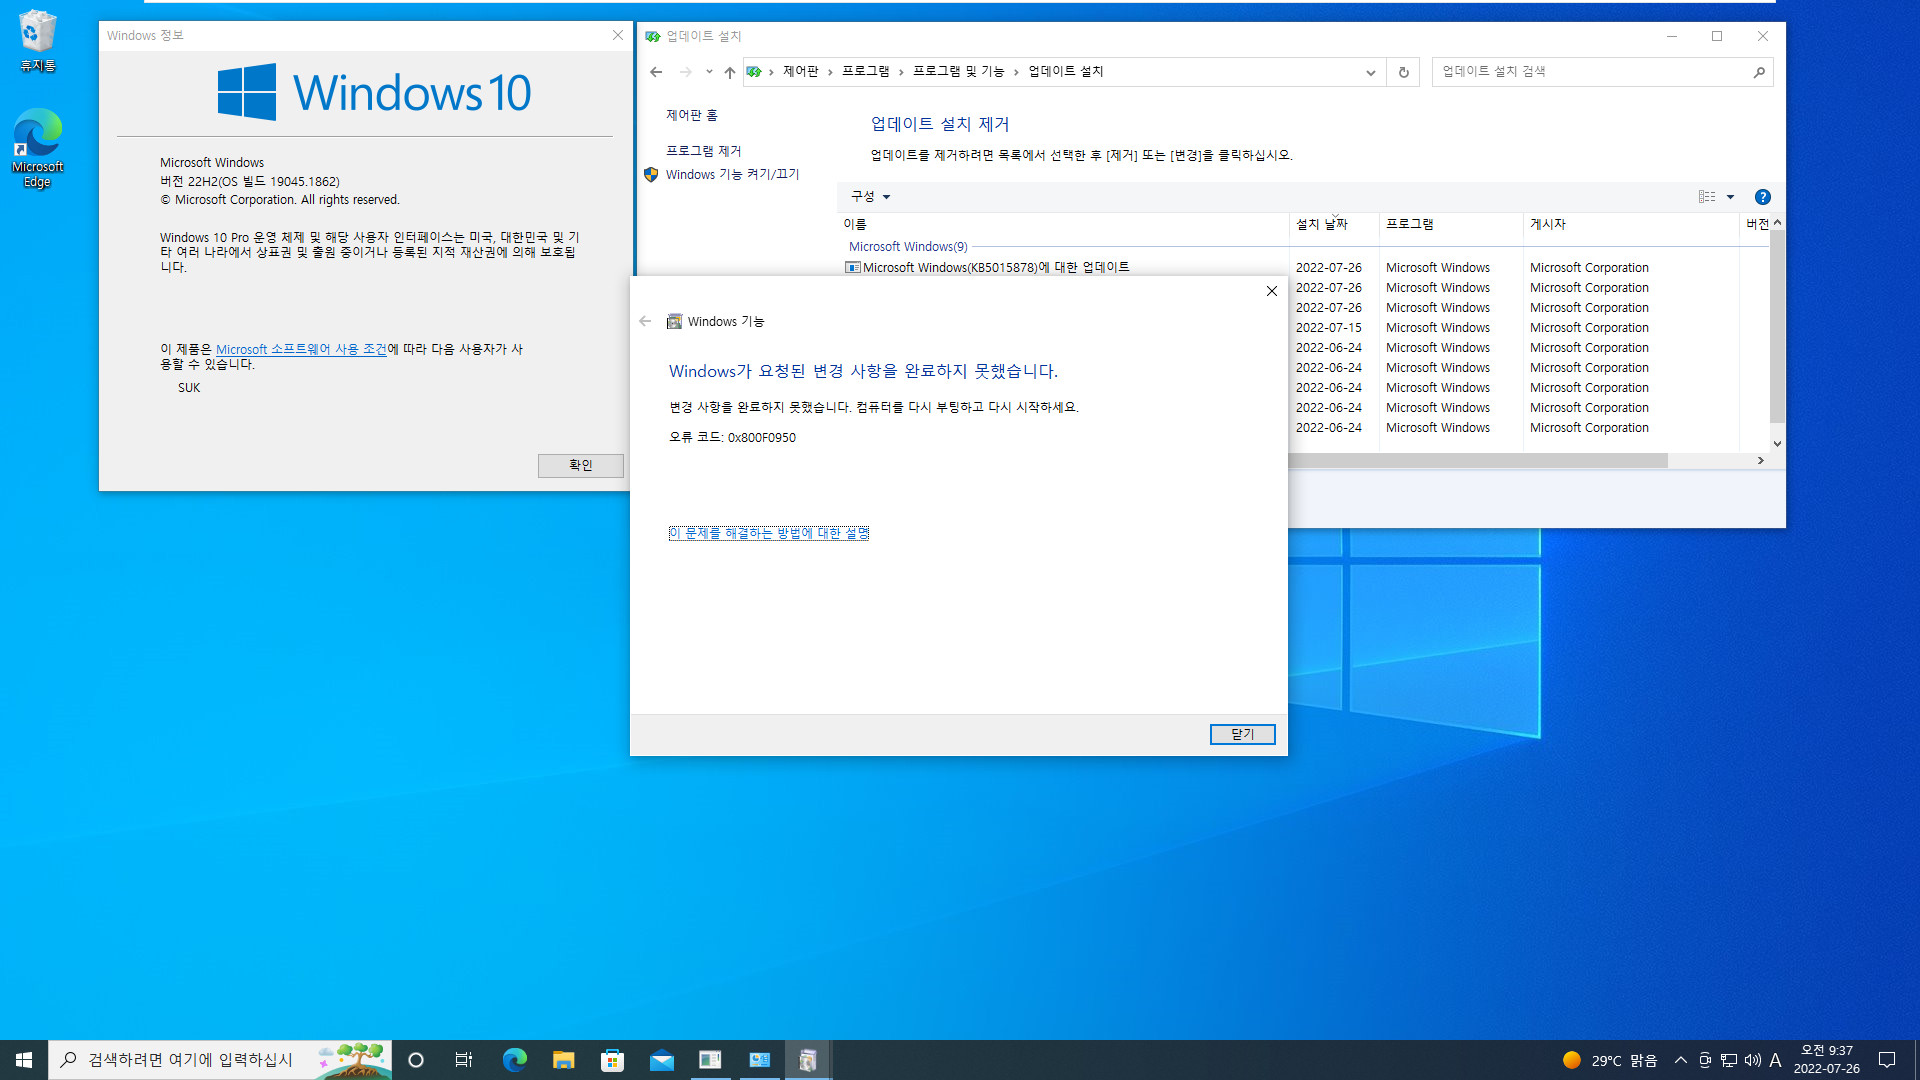Click scroll down arrow in update list
This screenshot has height=1080, width=1920.
[x=1777, y=443]
